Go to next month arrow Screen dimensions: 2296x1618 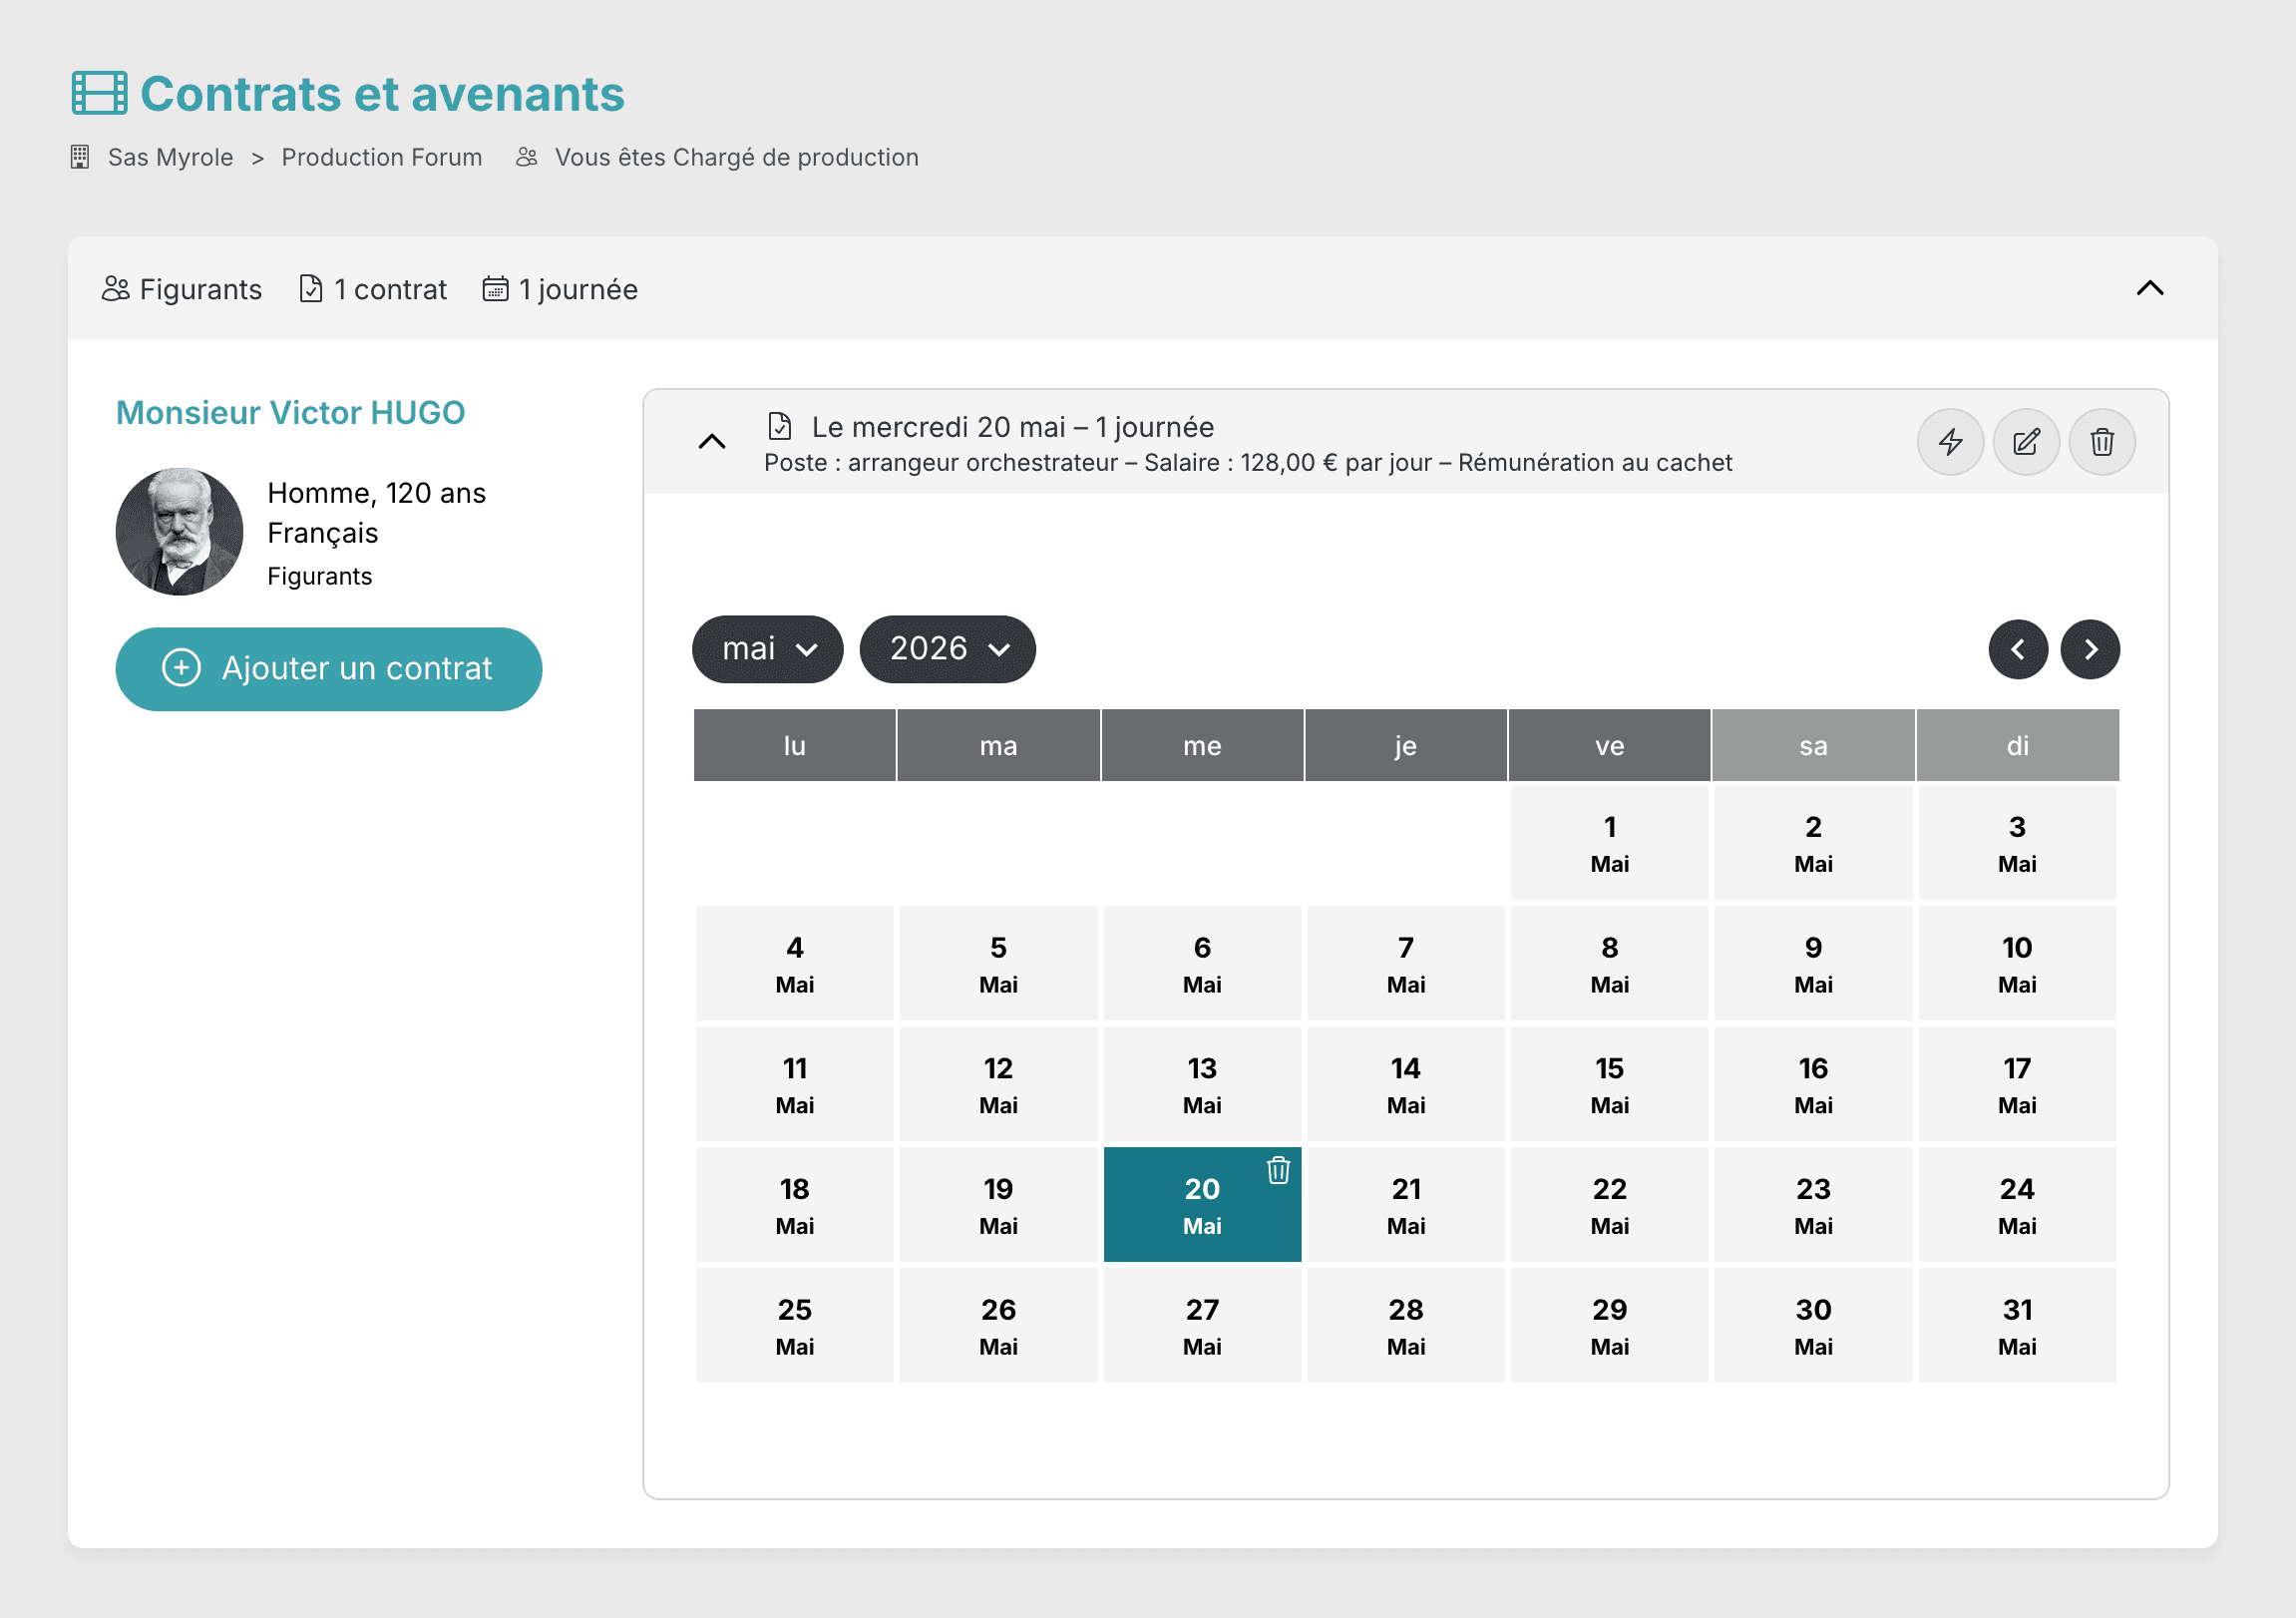[2090, 650]
